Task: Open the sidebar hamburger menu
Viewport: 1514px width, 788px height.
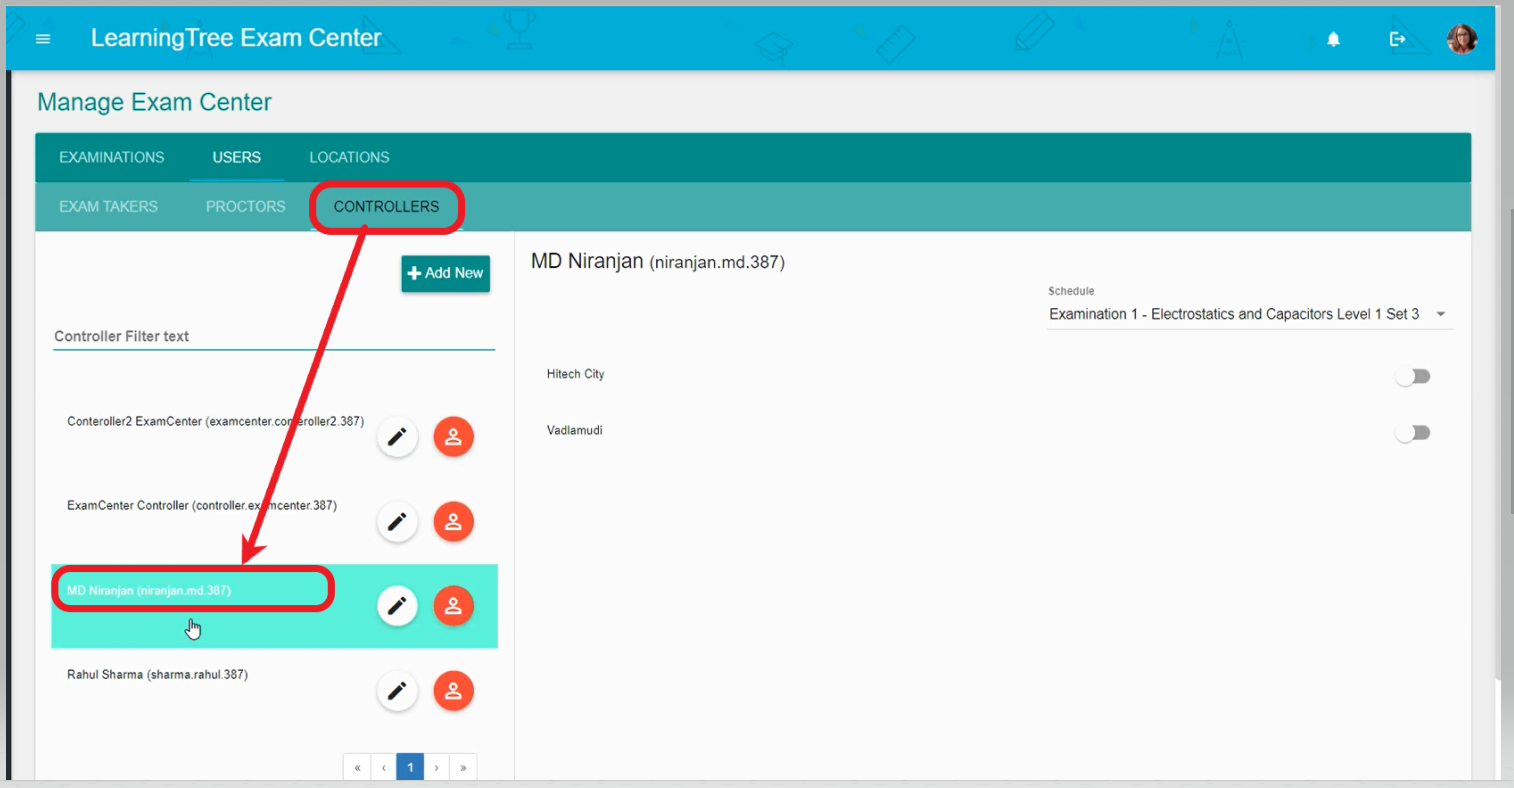Action: (42, 38)
